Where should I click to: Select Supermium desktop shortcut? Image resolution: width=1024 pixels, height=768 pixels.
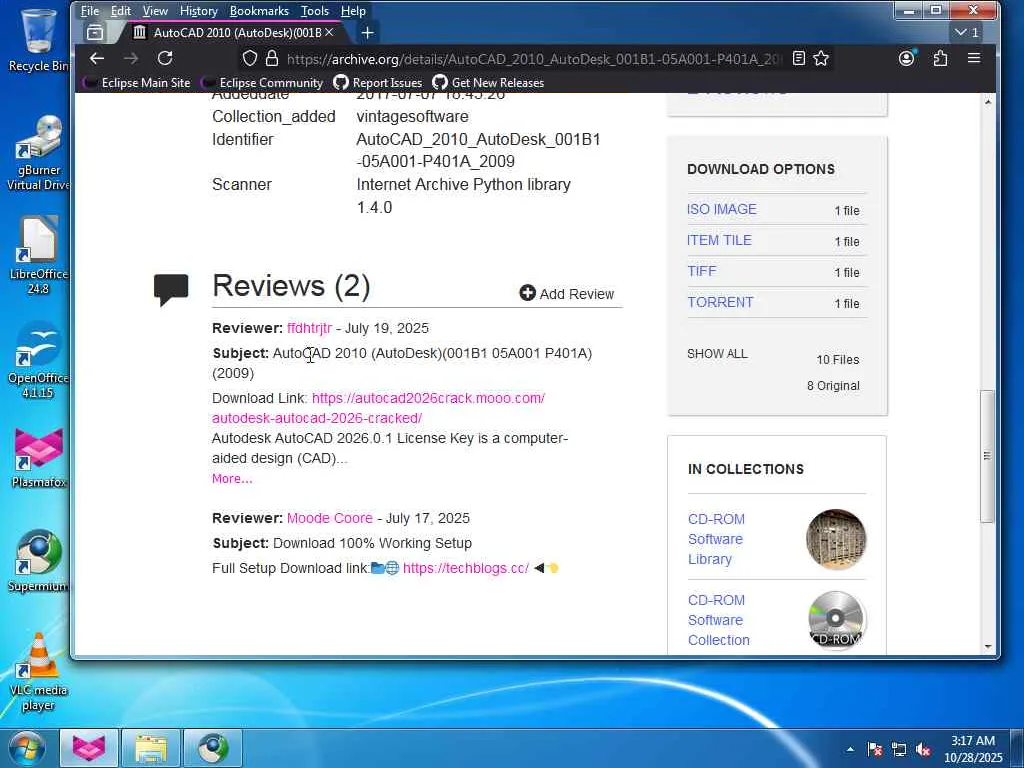tap(37, 562)
